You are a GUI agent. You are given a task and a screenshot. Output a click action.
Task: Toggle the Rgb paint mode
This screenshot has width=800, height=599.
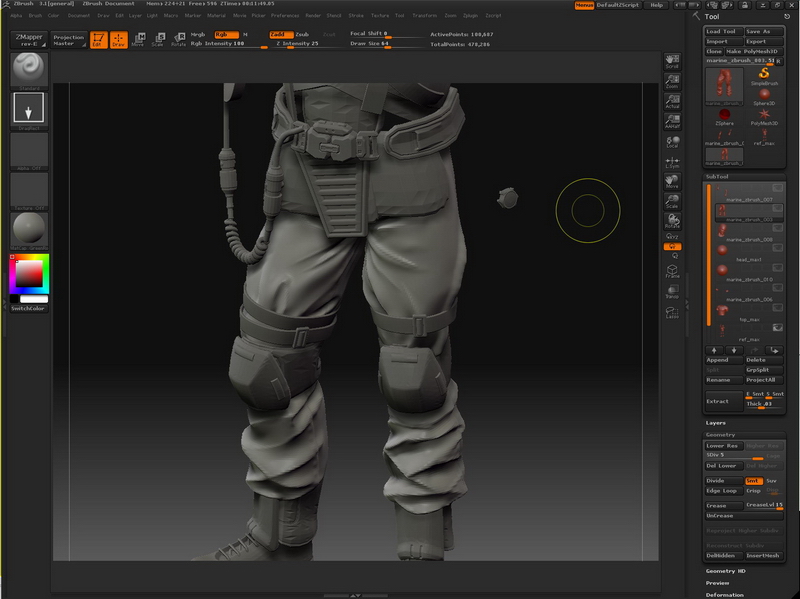click(x=226, y=34)
